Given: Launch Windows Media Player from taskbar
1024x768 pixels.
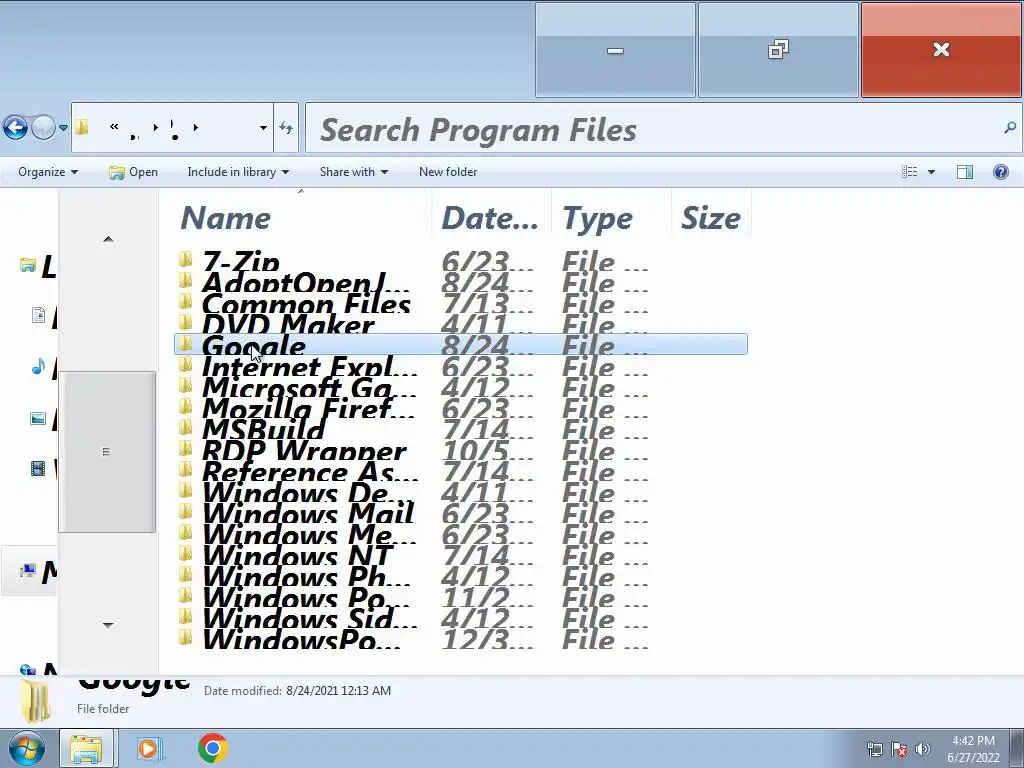Looking at the screenshot, I should pyautogui.click(x=148, y=748).
